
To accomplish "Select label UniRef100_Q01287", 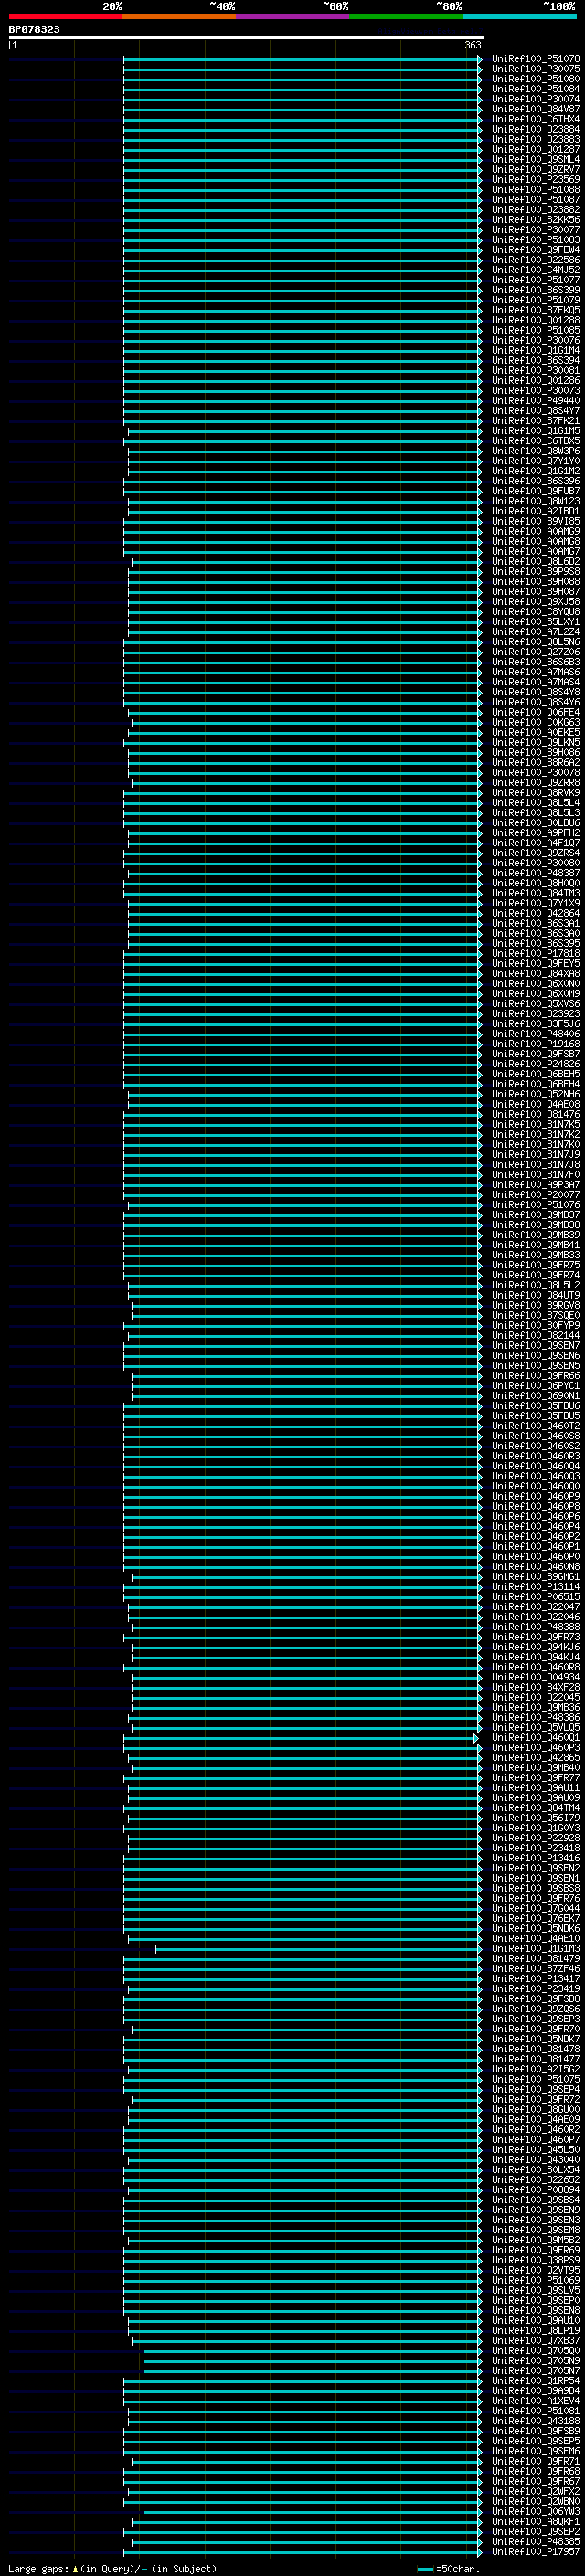I will [x=536, y=149].
